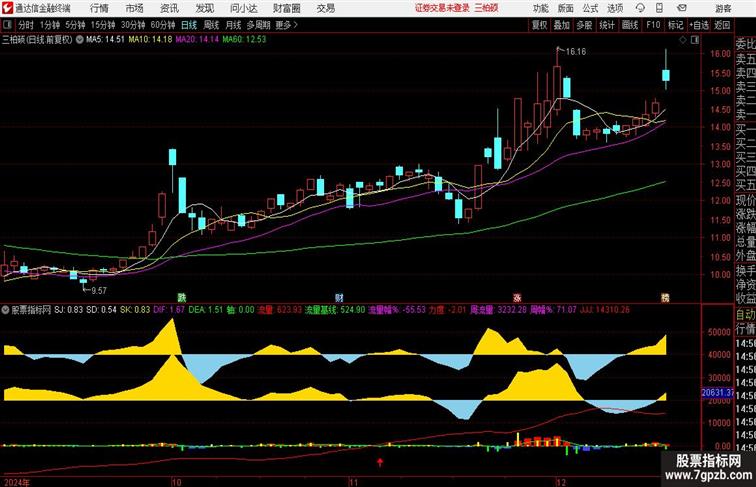The height and width of the screenshot is (487, 756).
Task: Switch to 月线 monthly period tab
Action: 233,25
